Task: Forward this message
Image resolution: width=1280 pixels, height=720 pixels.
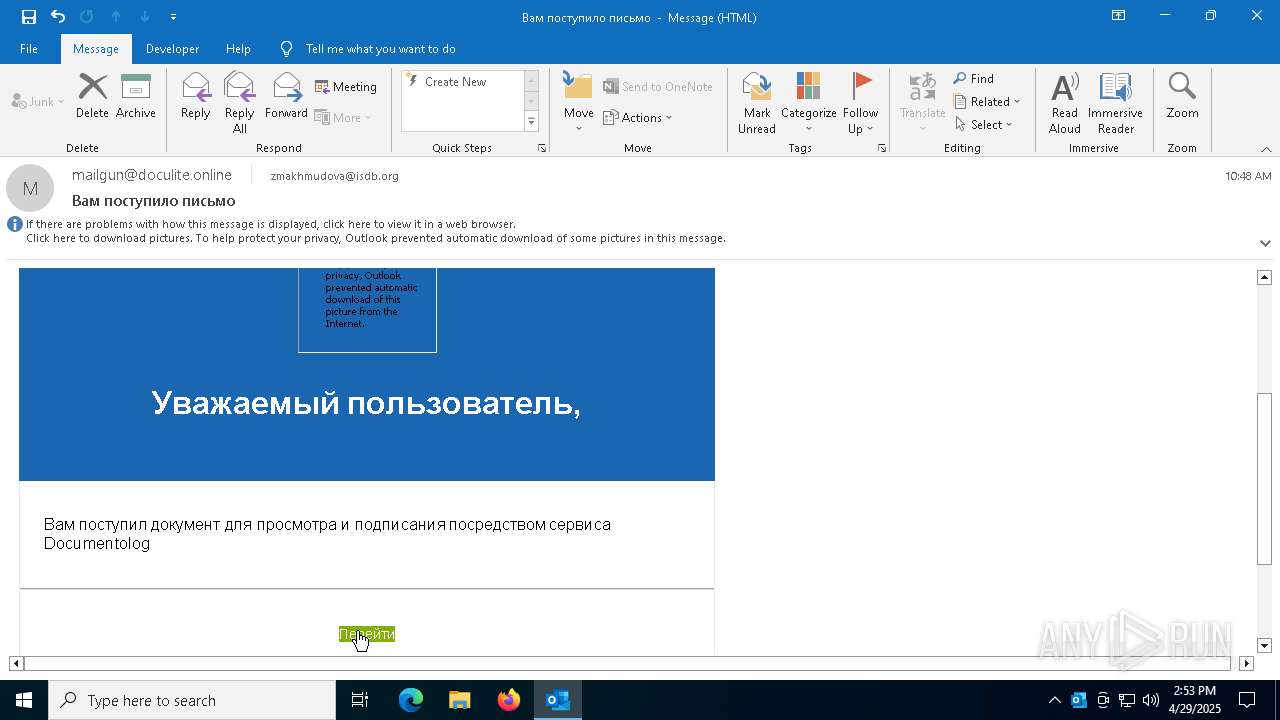Action: coord(286,97)
